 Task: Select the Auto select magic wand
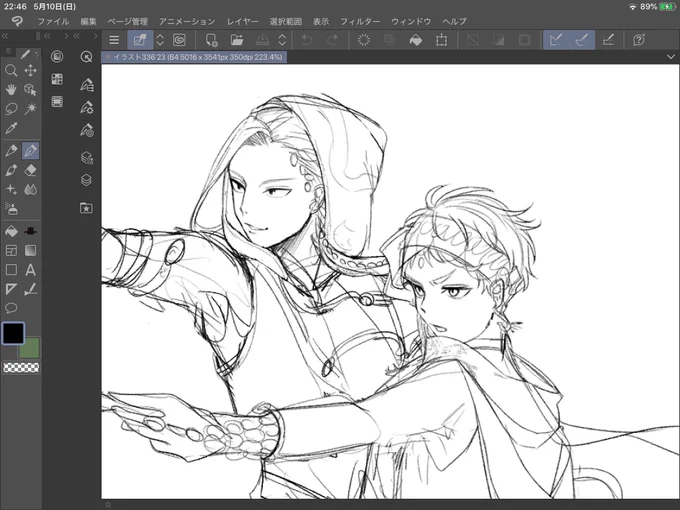tap(30, 108)
